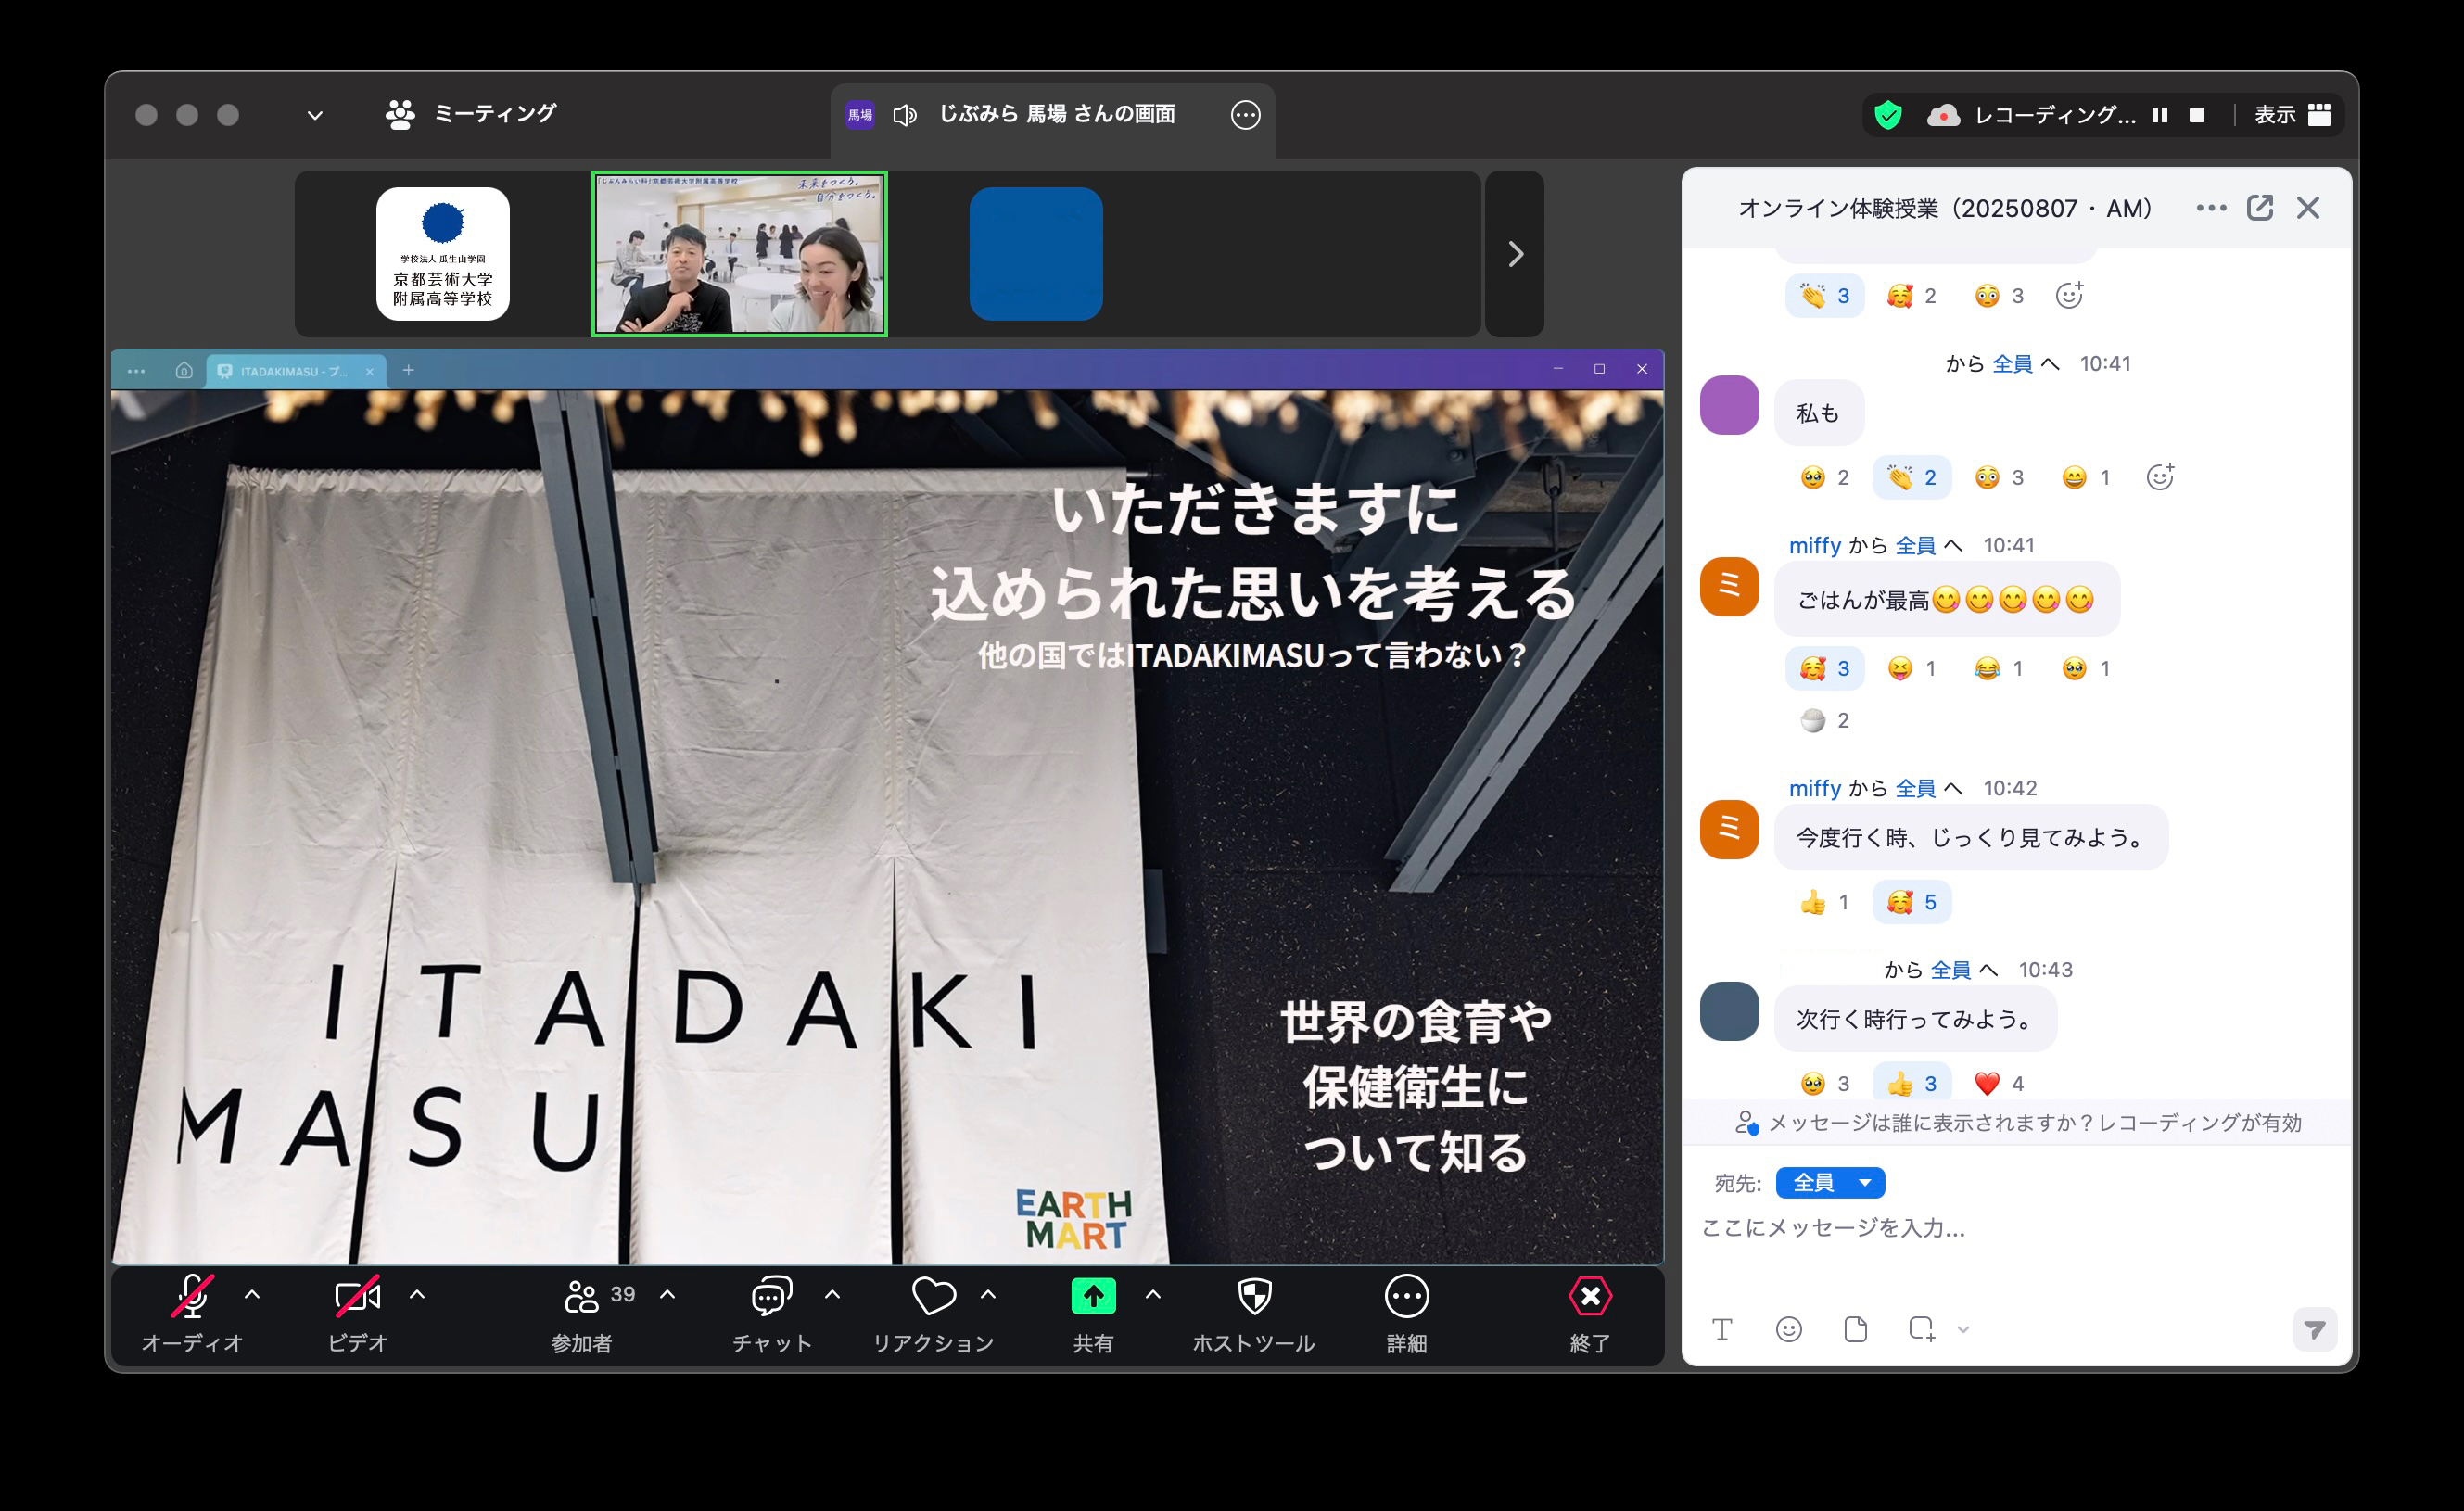Send the chat message
2464x1511 pixels.
pos(2314,1329)
